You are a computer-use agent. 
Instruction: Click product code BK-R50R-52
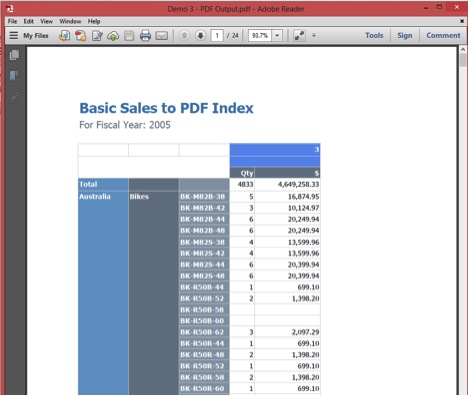[202, 366]
